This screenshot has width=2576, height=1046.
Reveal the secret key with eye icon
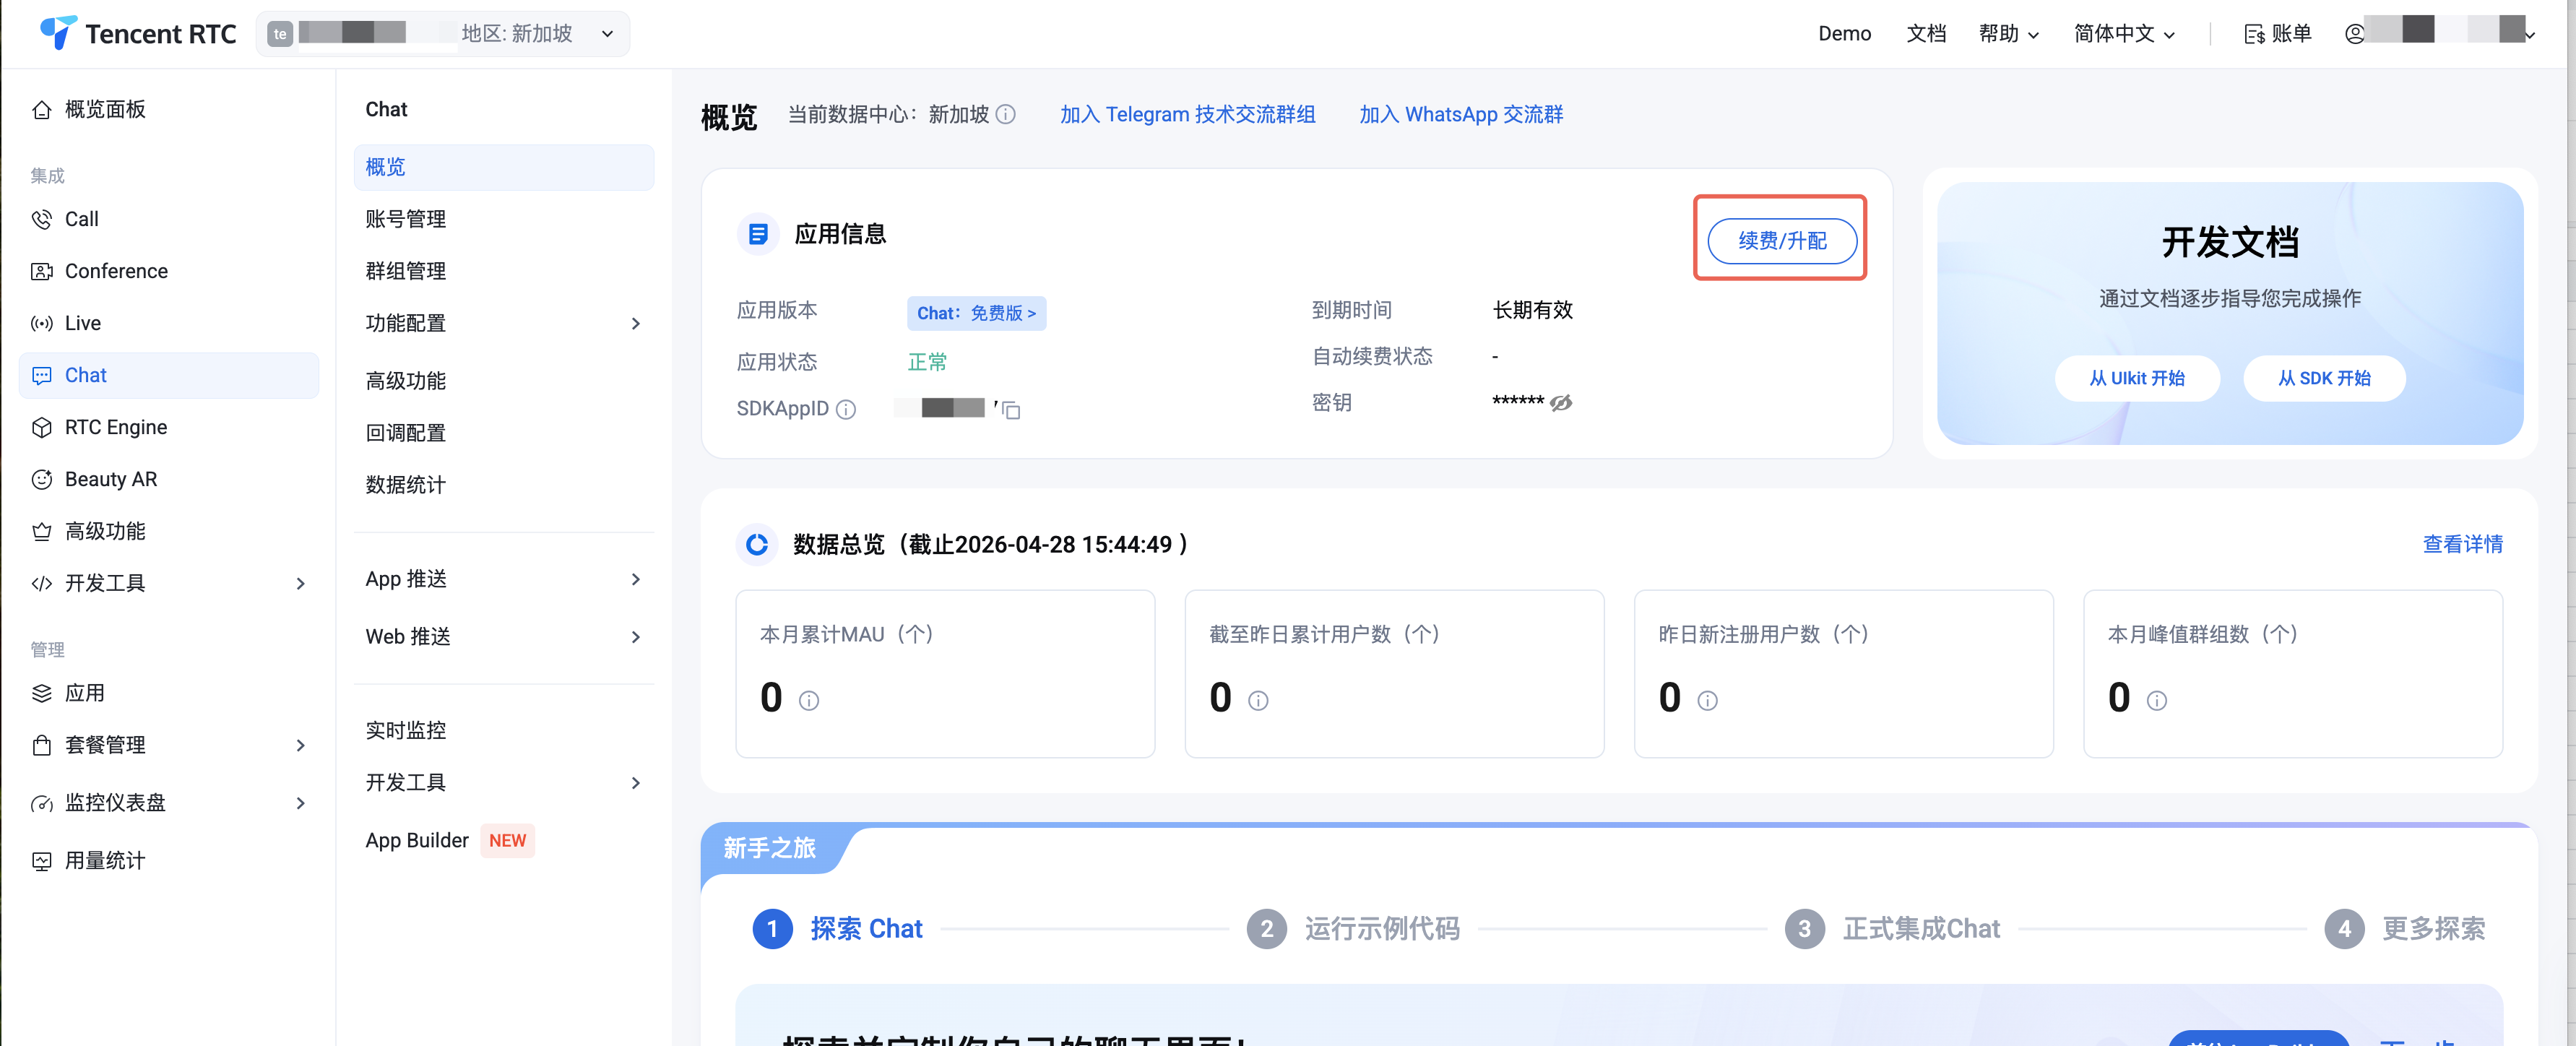click(1561, 403)
